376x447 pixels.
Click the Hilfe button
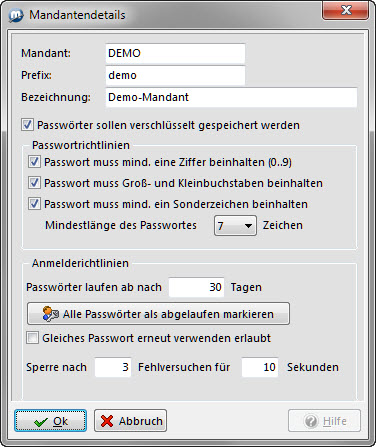325,421
